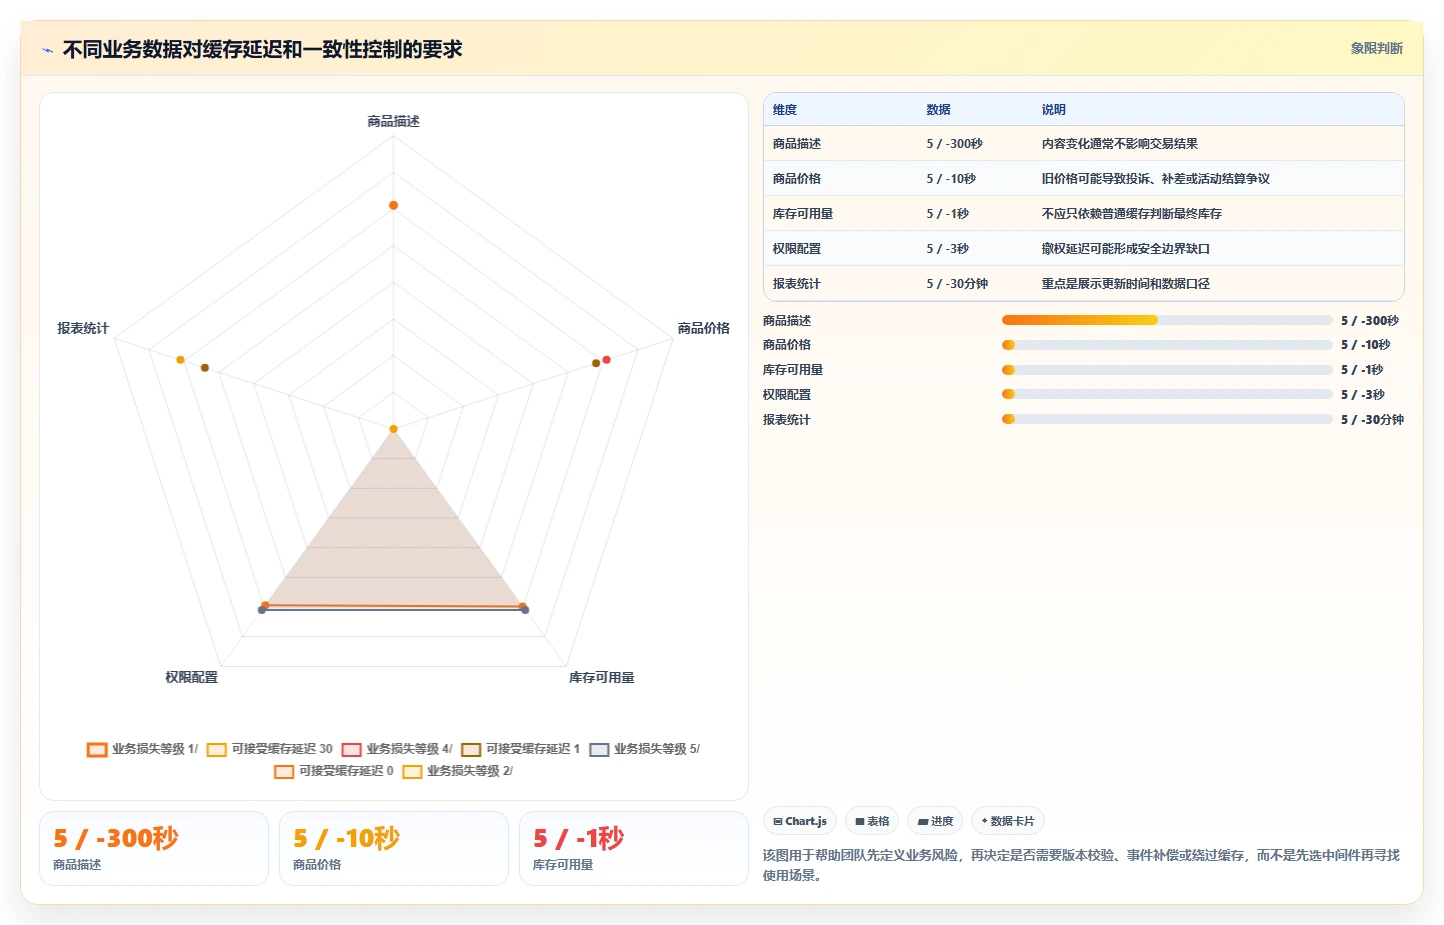1444x925 pixels.
Task: Toggle the 可接受缓存延迟 1 legend item
Action: tap(520, 749)
